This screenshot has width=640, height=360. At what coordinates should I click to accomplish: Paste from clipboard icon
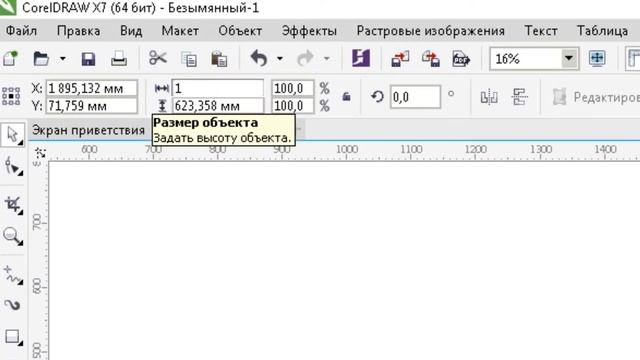tap(219, 59)
